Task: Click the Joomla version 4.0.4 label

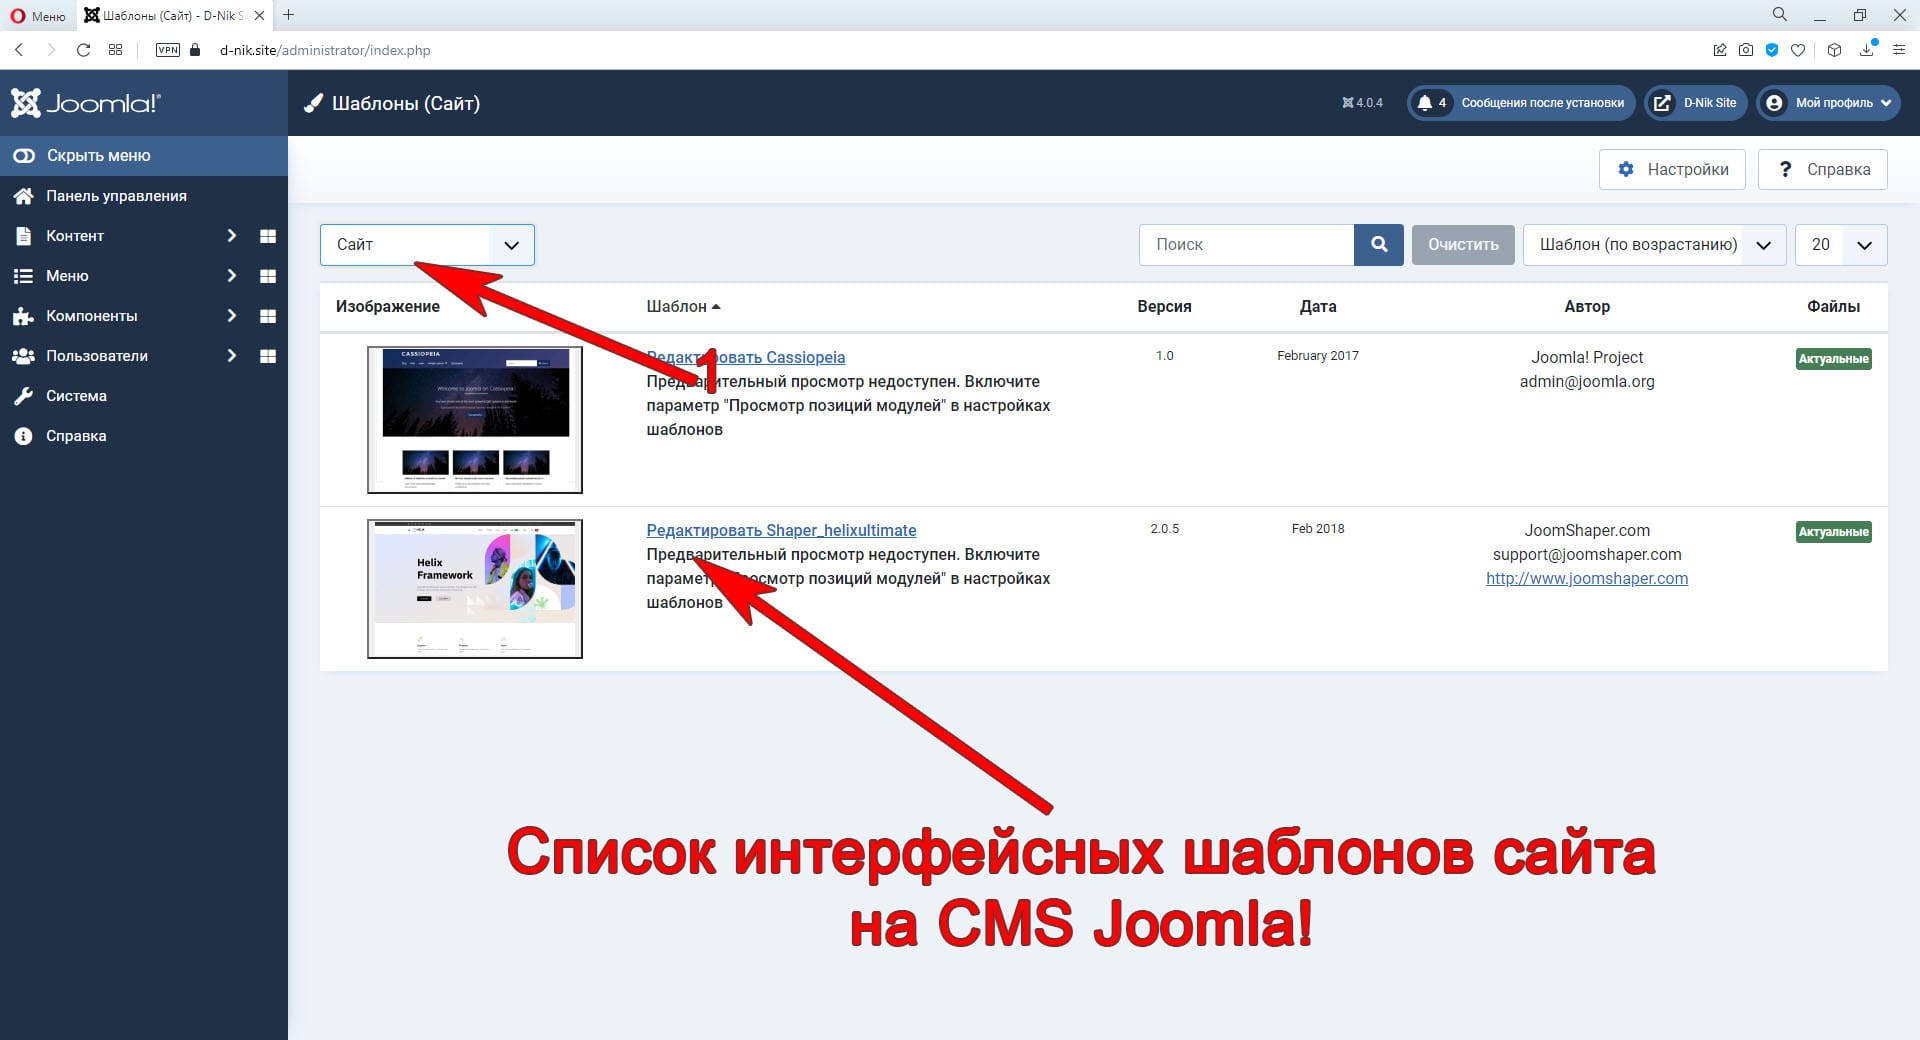Action: tap(1362, 103)
